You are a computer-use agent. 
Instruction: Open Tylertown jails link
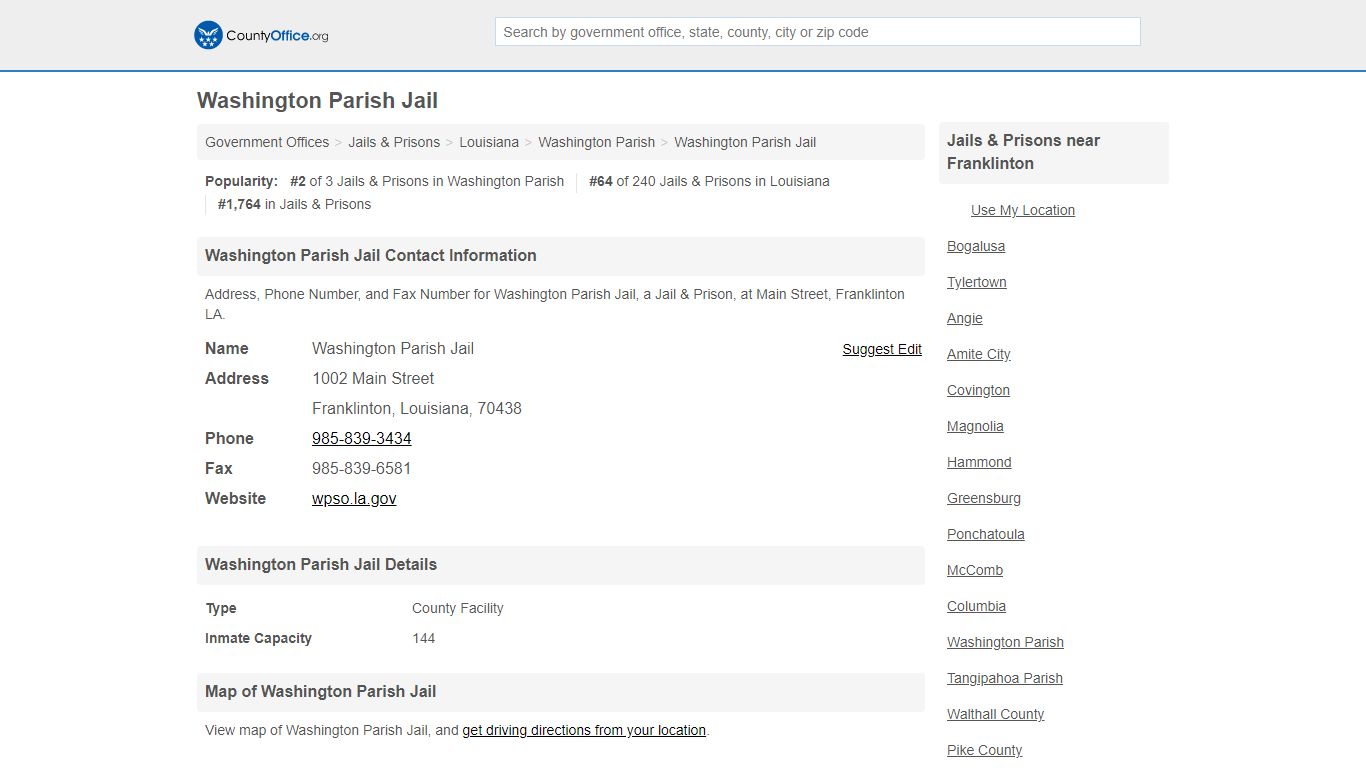tap(977, 282)
